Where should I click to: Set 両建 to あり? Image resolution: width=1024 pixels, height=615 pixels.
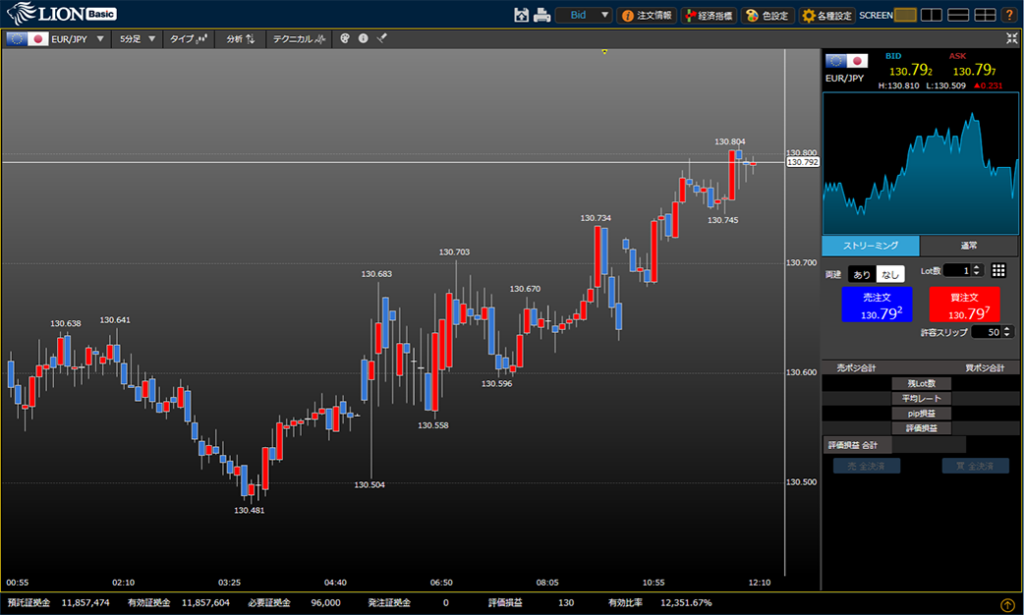[x=861, y=273]
